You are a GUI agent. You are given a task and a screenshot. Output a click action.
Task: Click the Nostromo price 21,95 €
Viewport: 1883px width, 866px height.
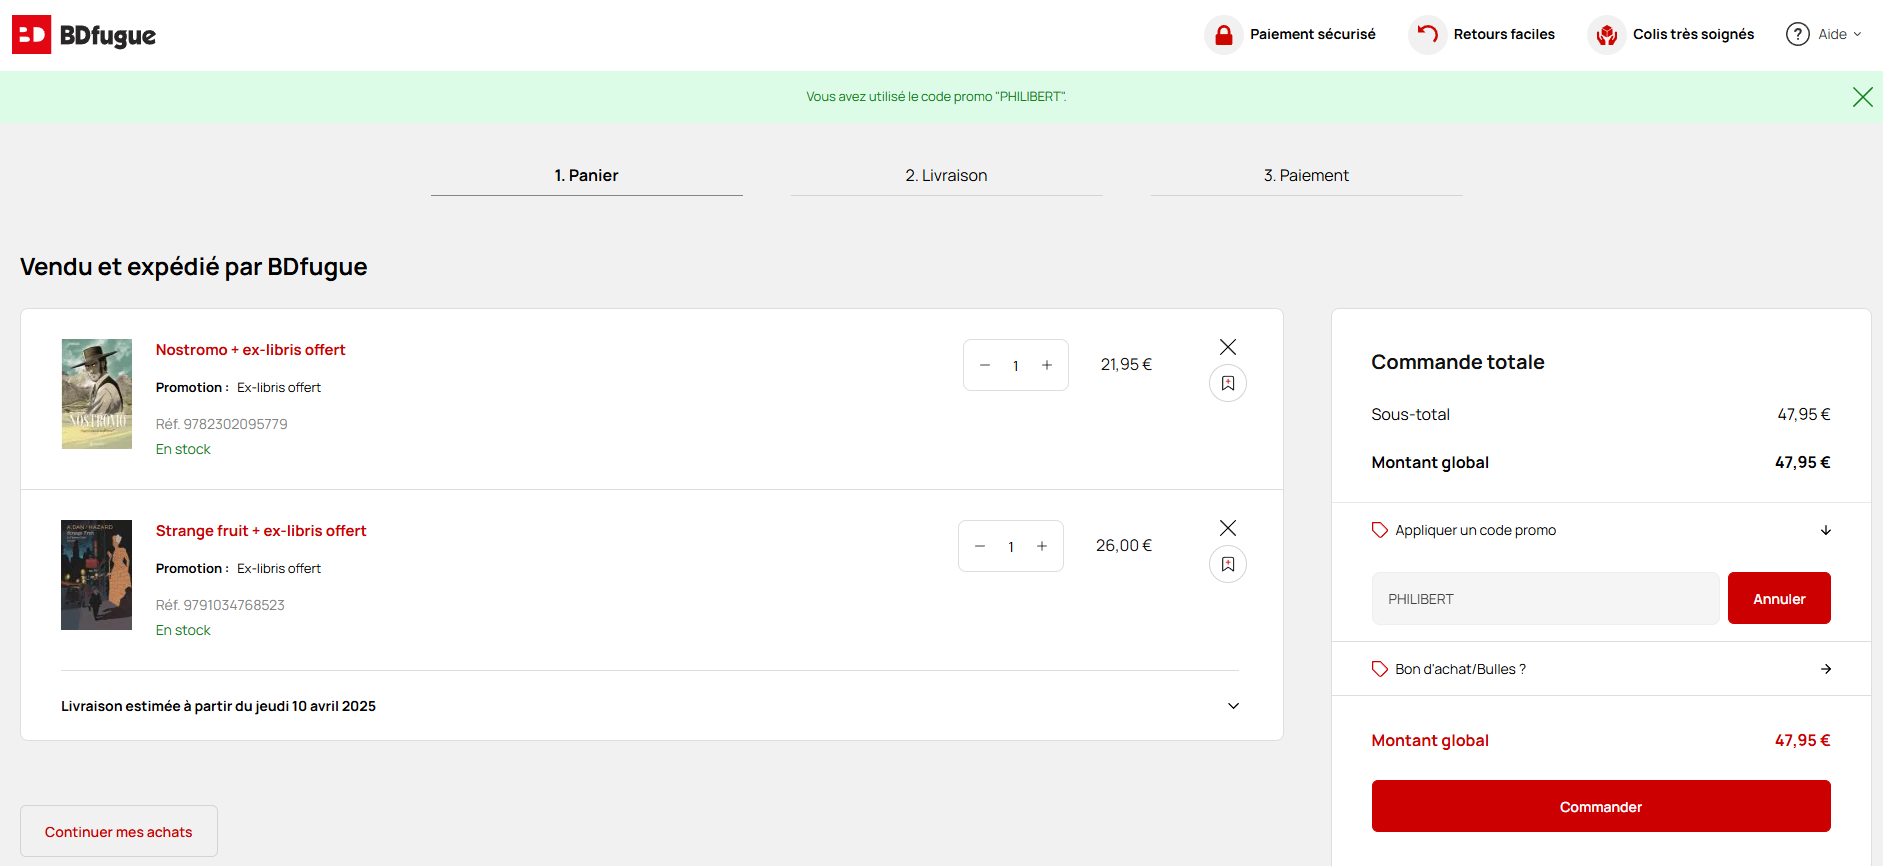(1126, 365)
